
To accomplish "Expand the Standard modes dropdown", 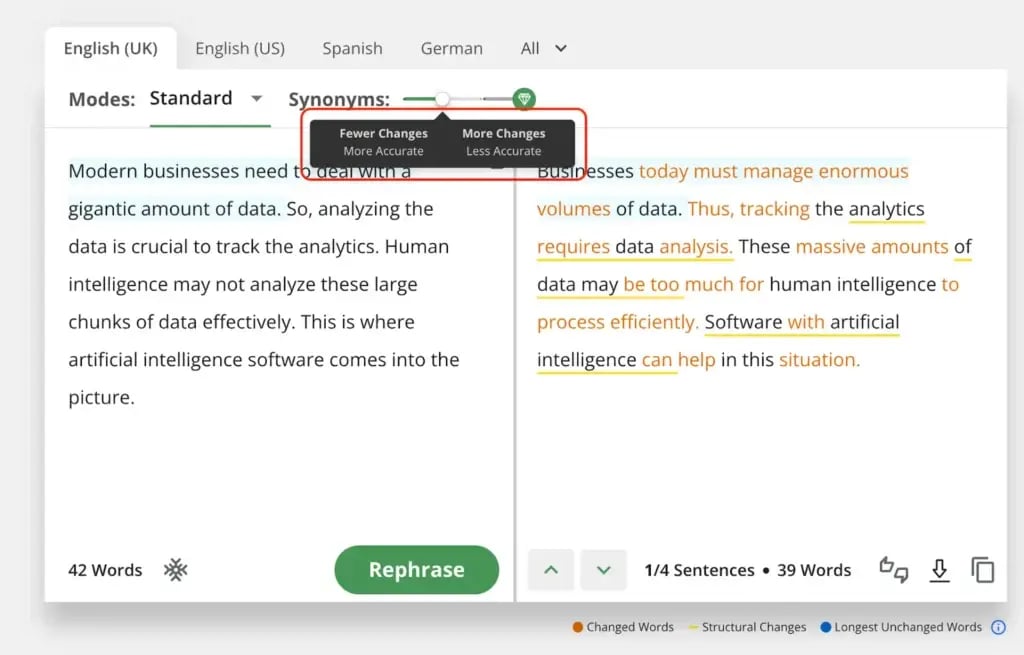I will [256, 98].
